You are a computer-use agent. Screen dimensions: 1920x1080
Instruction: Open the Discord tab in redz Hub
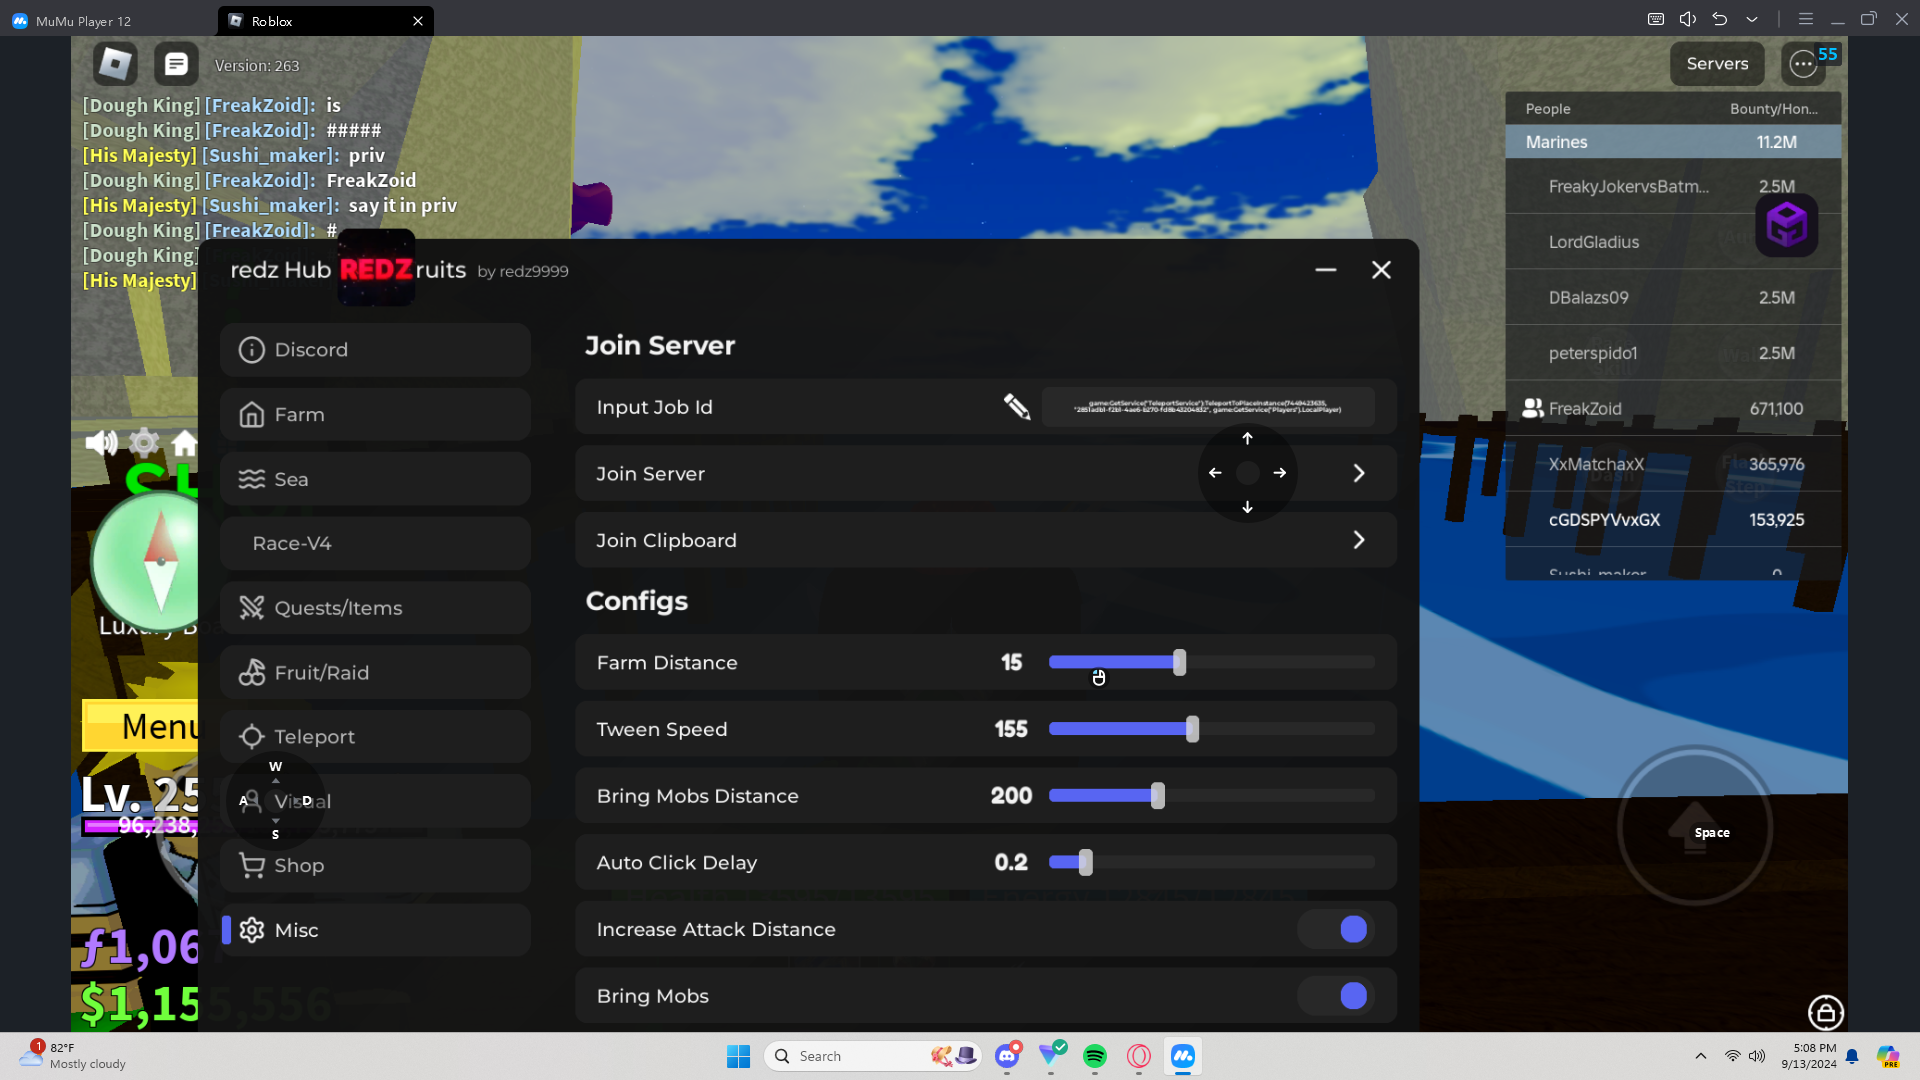[x=375, y=350]
